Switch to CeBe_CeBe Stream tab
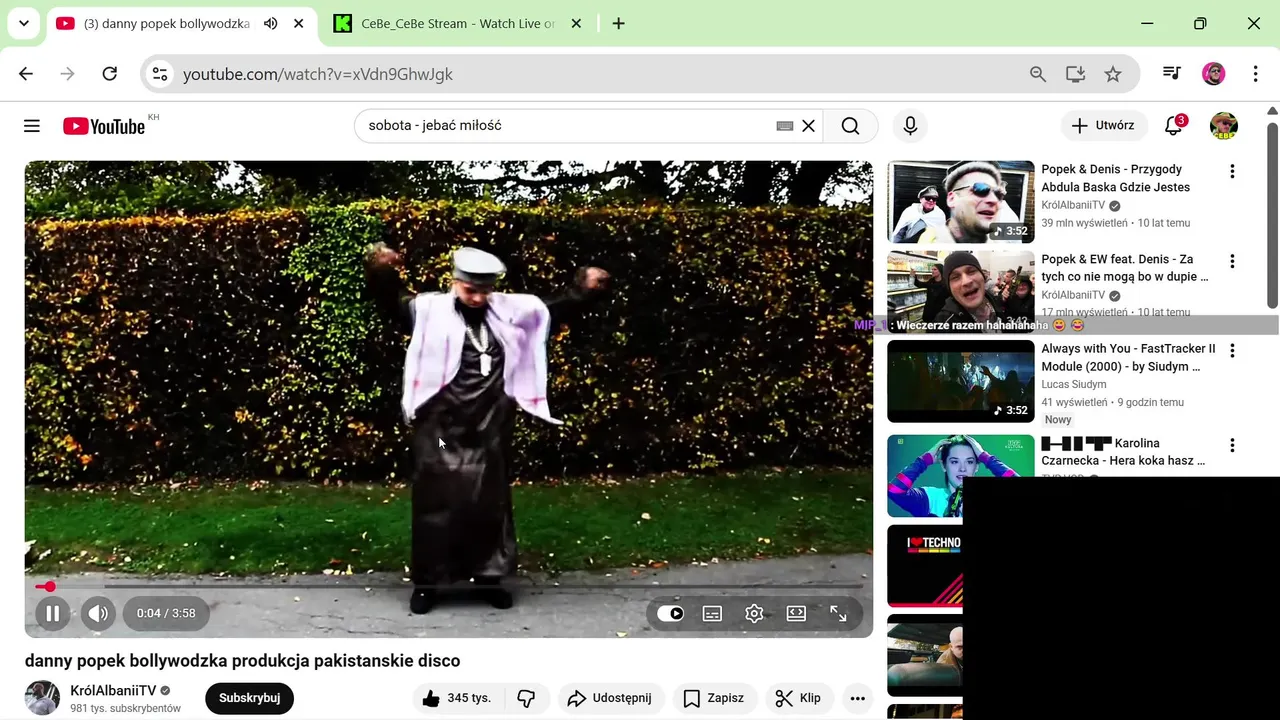Screen dimensions: 1280x720 coord(457,24)
